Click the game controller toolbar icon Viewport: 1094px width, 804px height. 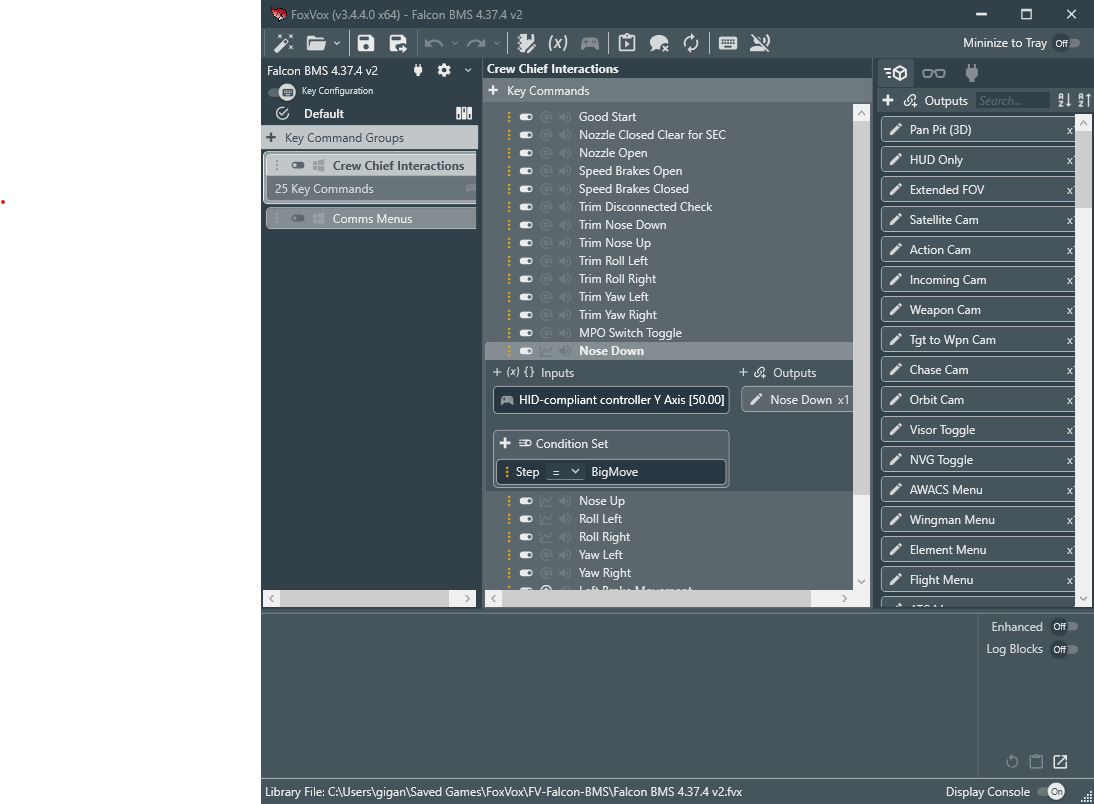[x=590, y=43]
